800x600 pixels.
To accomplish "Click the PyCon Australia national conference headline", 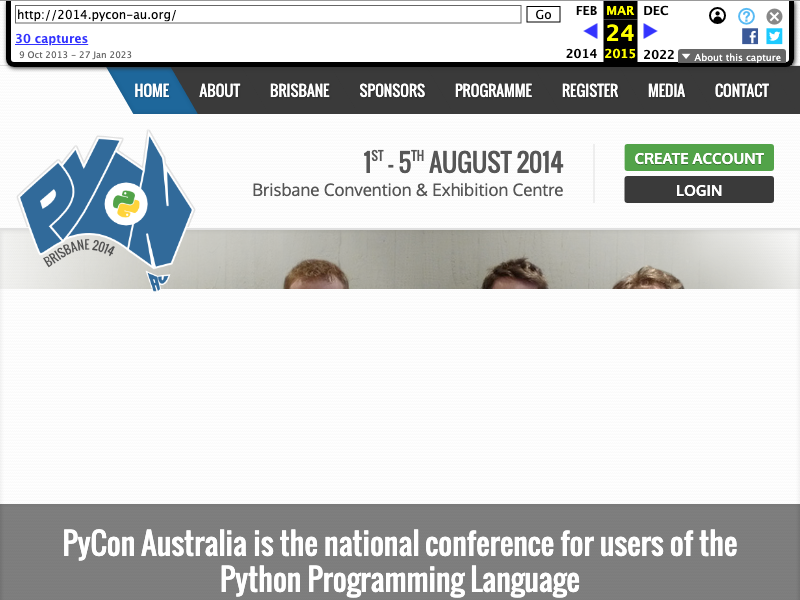I will (400, 561).
